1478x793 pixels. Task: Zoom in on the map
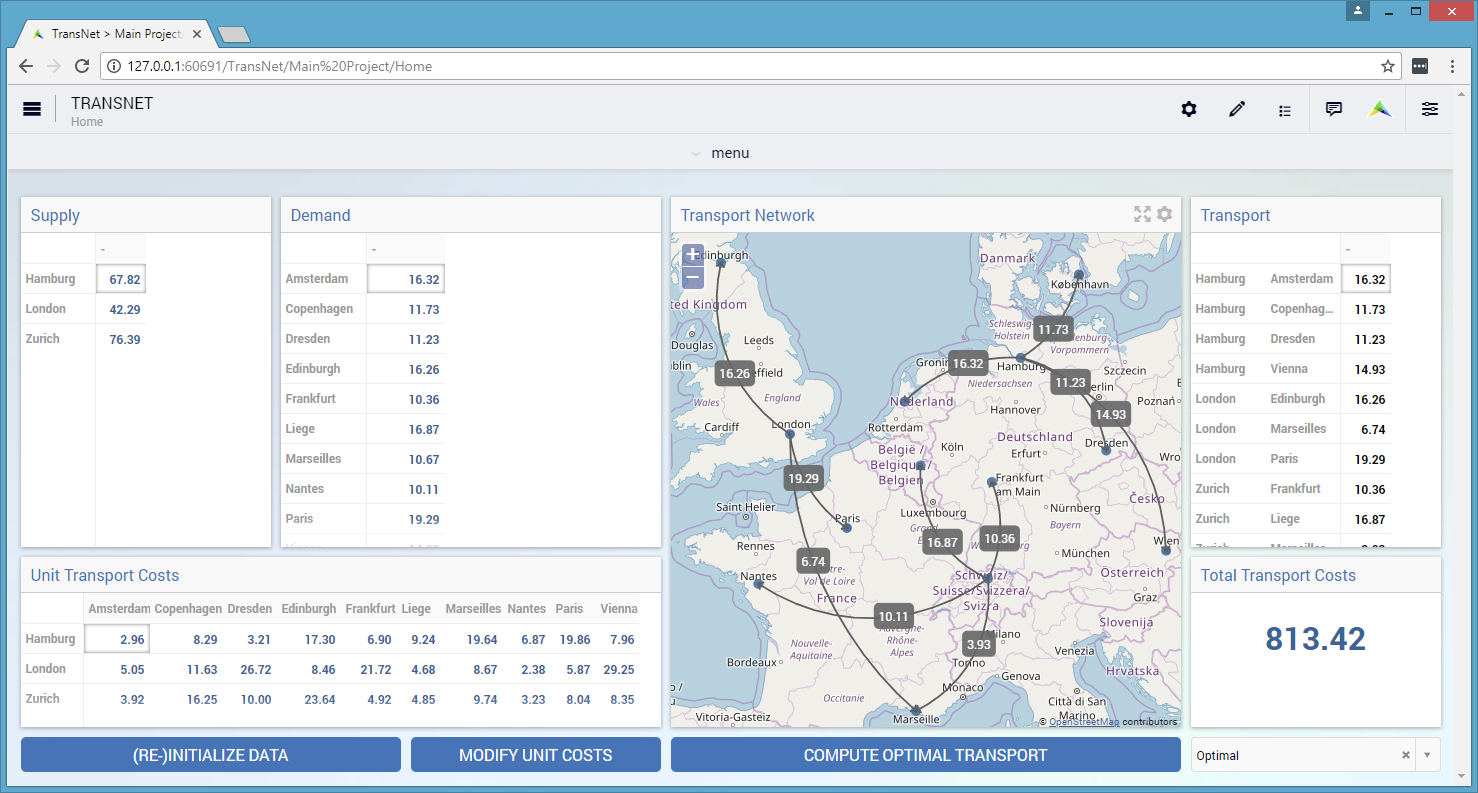tap(692, 254)
